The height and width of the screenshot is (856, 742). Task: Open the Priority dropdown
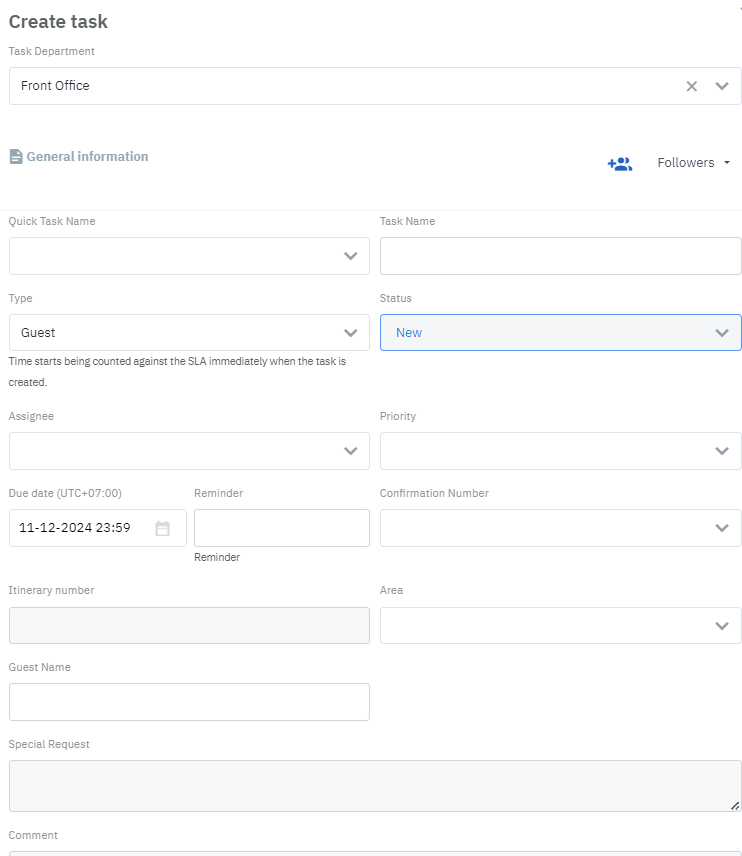point(722,451)
